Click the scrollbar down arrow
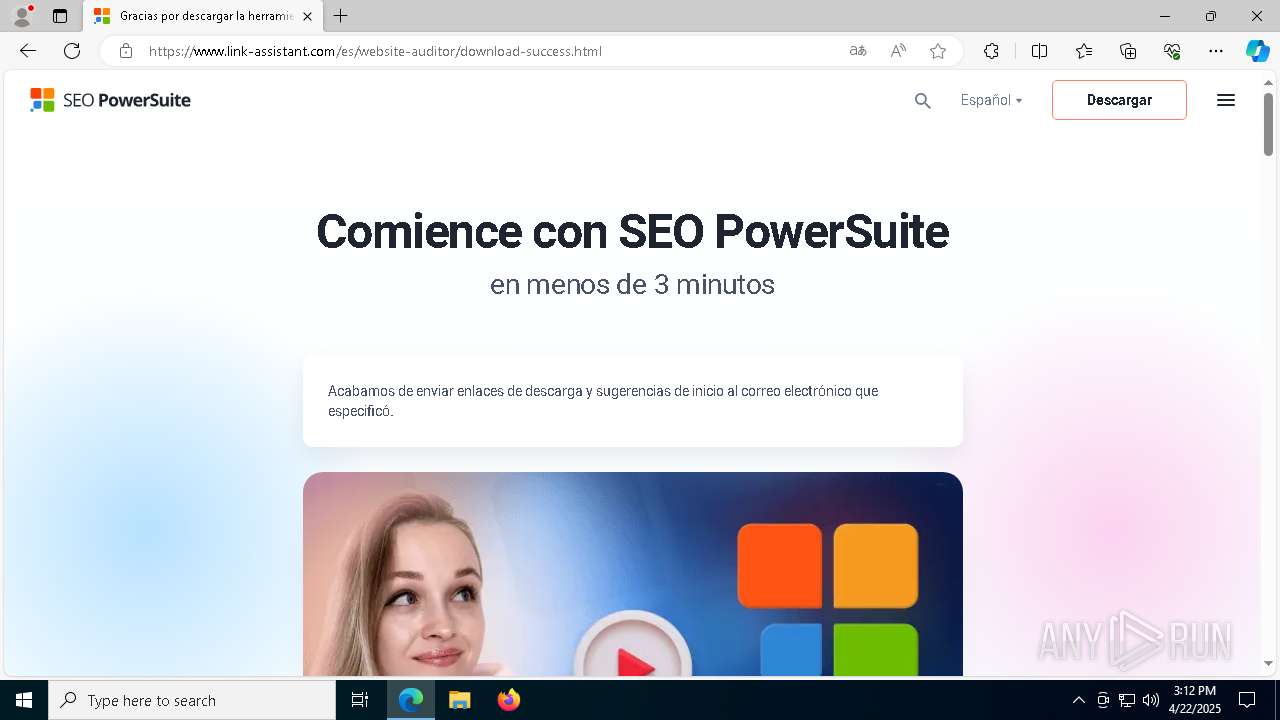This screenshot has width=1280, height=720. (x=1268, y=663)
